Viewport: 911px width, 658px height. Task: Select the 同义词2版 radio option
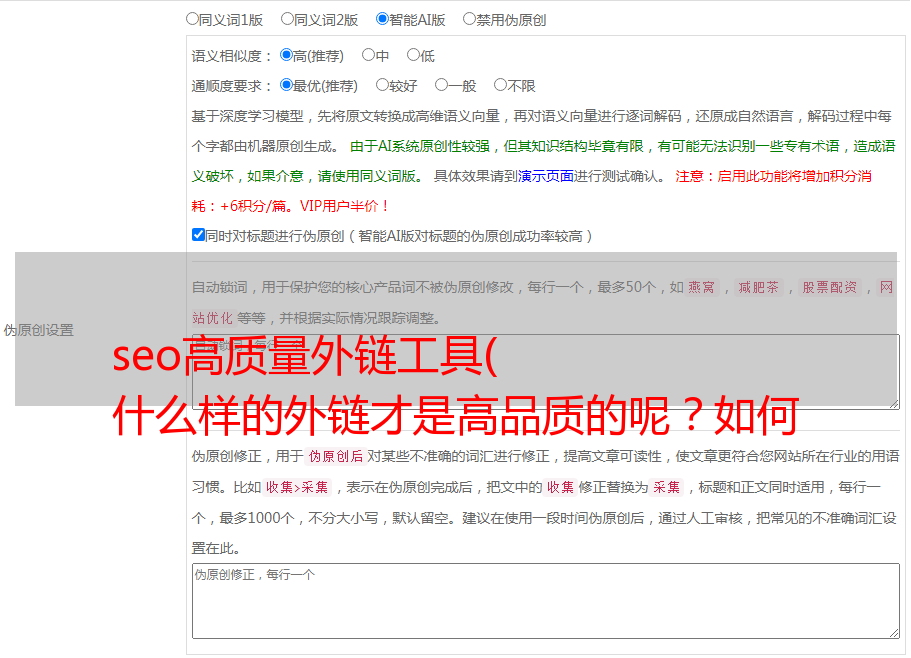[x=287, y=19]
